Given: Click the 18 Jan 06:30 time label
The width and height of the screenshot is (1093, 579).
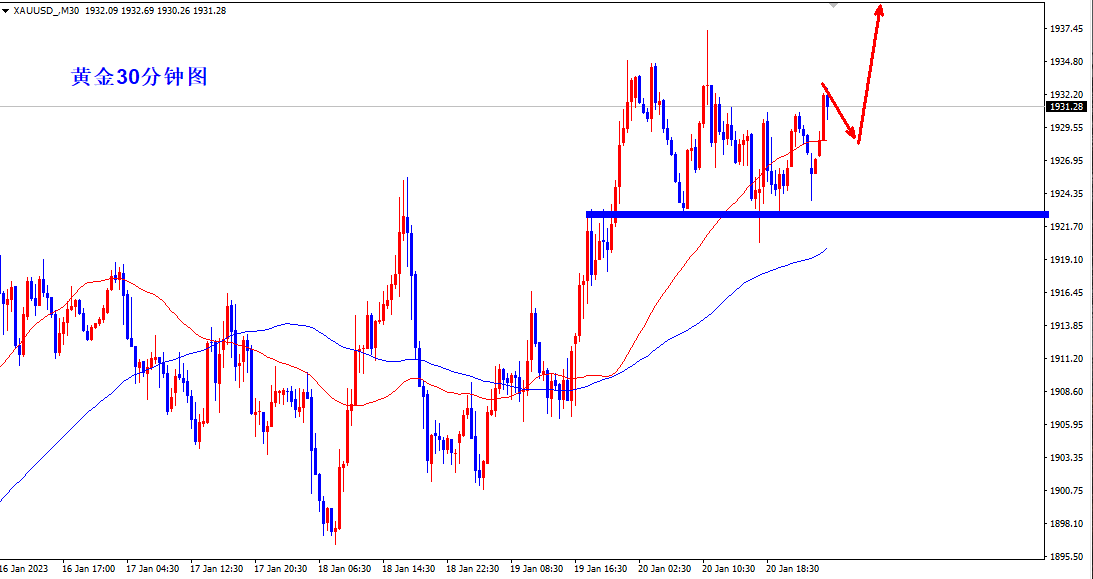Looking at the screenshot, I should coord(345,569).
